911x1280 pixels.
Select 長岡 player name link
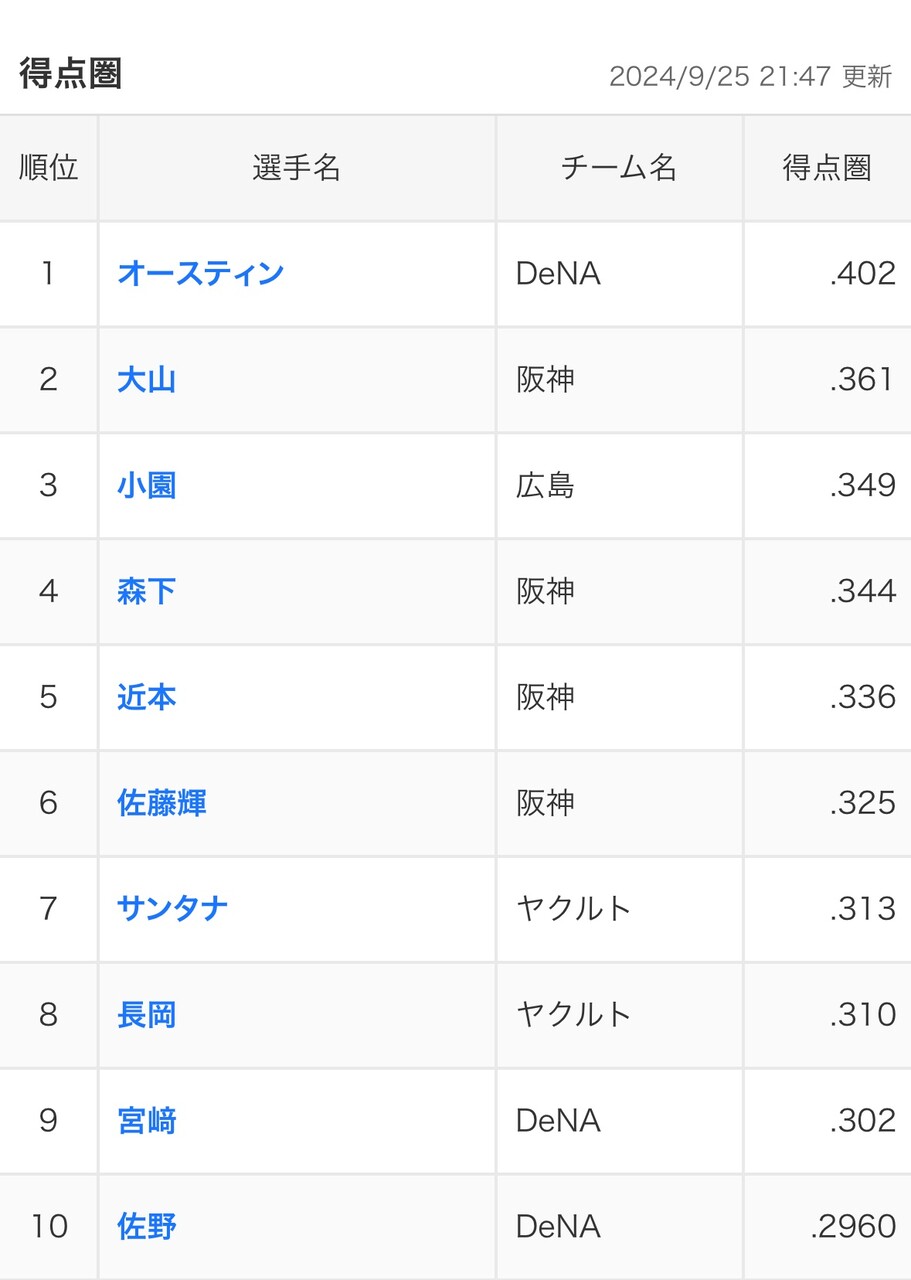[147, 1015]
